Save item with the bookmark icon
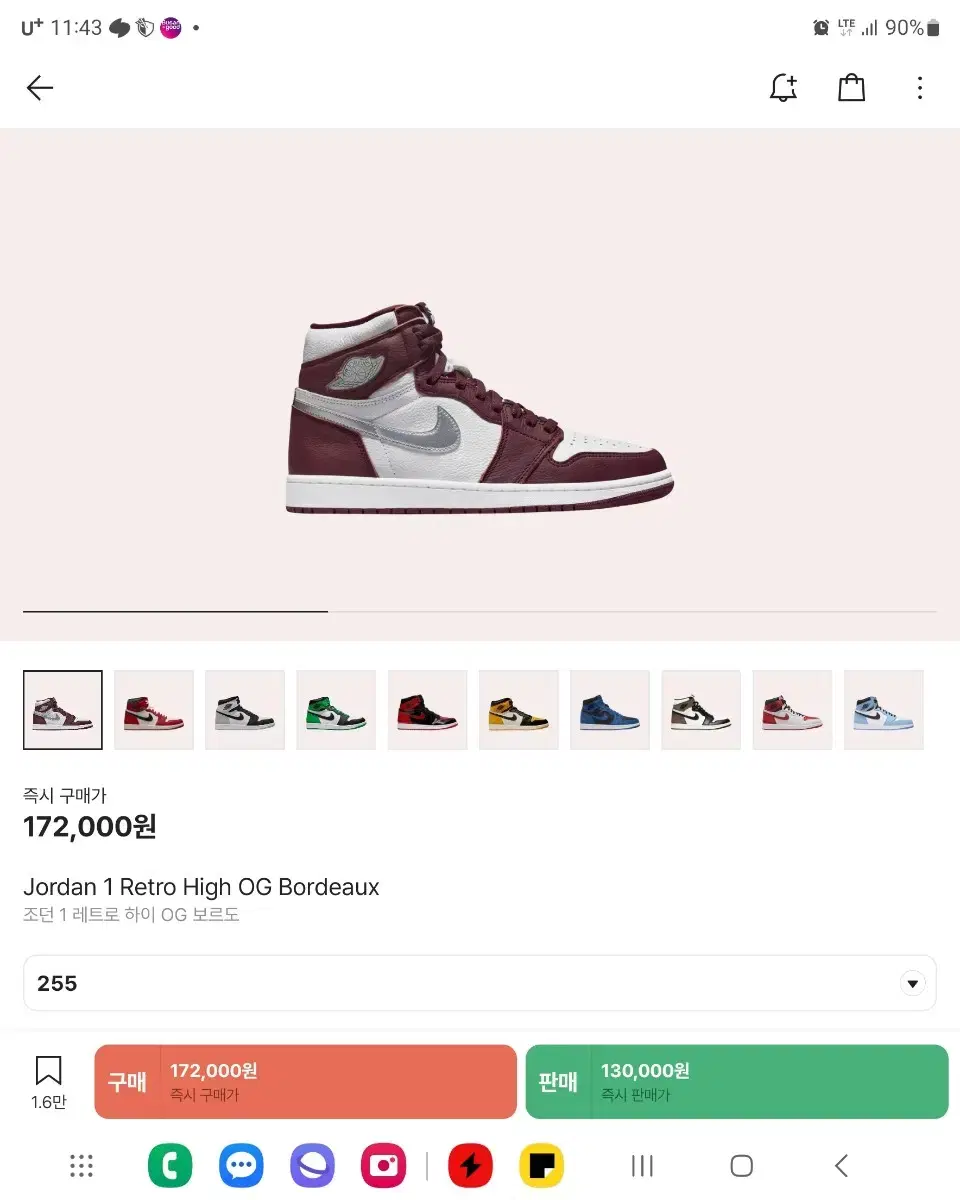Viewport: 960px width, 1200px height. pos(49,1069)
